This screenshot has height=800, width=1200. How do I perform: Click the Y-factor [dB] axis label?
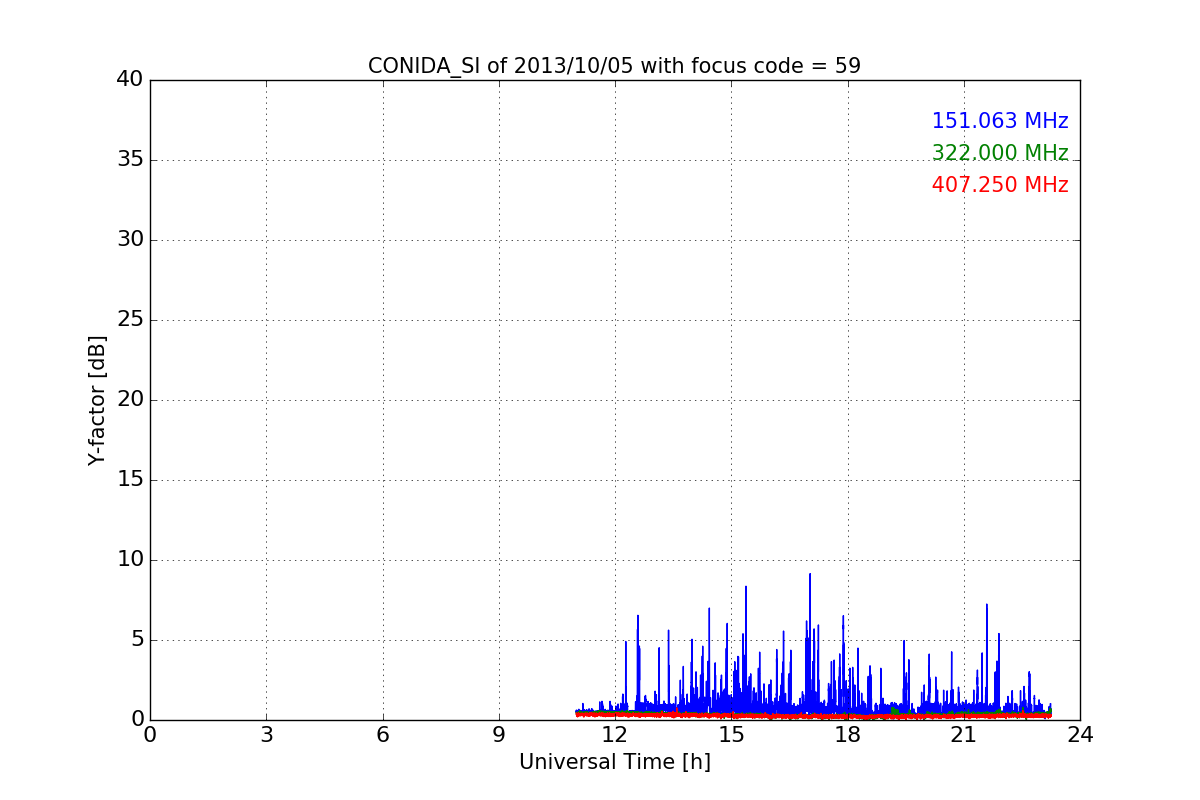click(97, 400)
